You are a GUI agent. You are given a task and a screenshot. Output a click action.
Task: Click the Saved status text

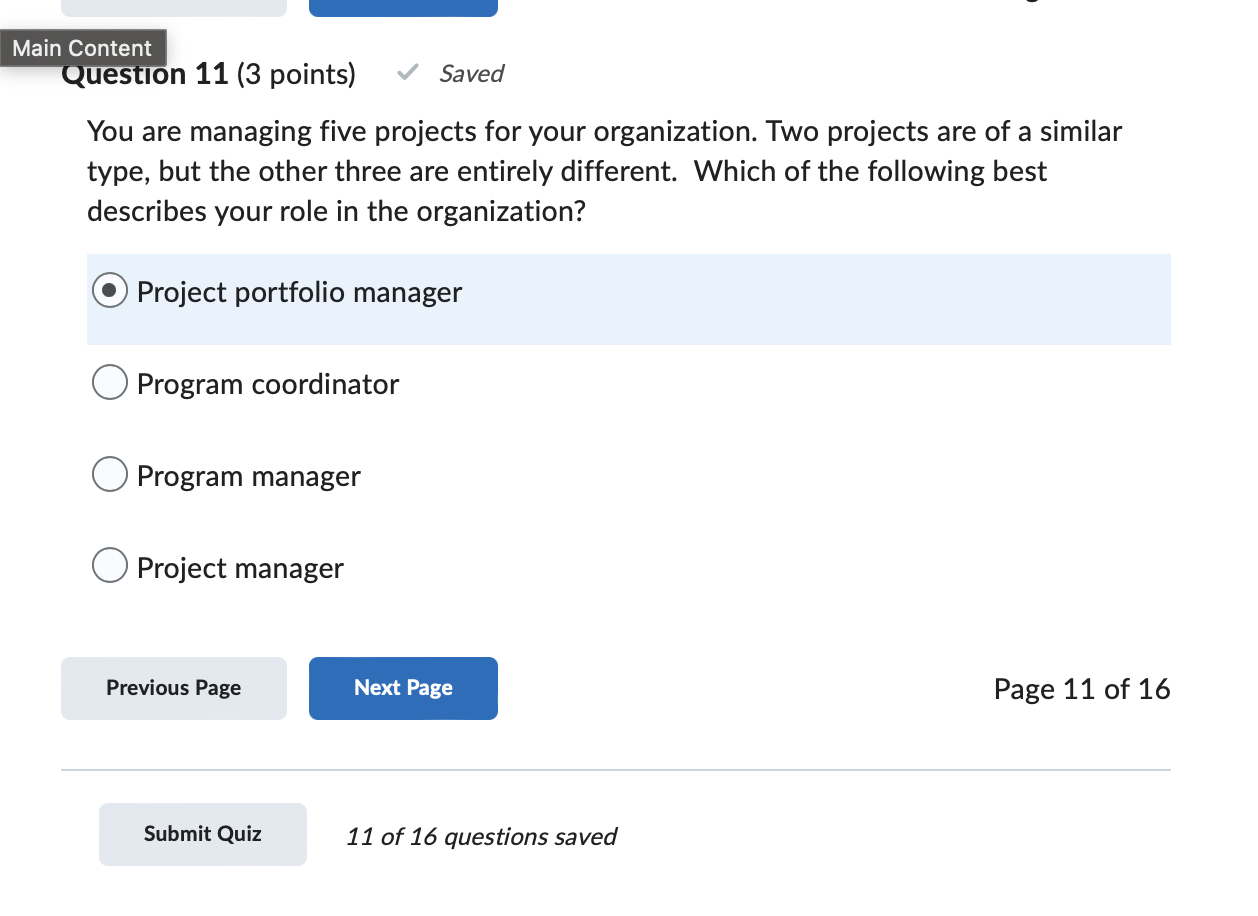[x=471, y=73]
